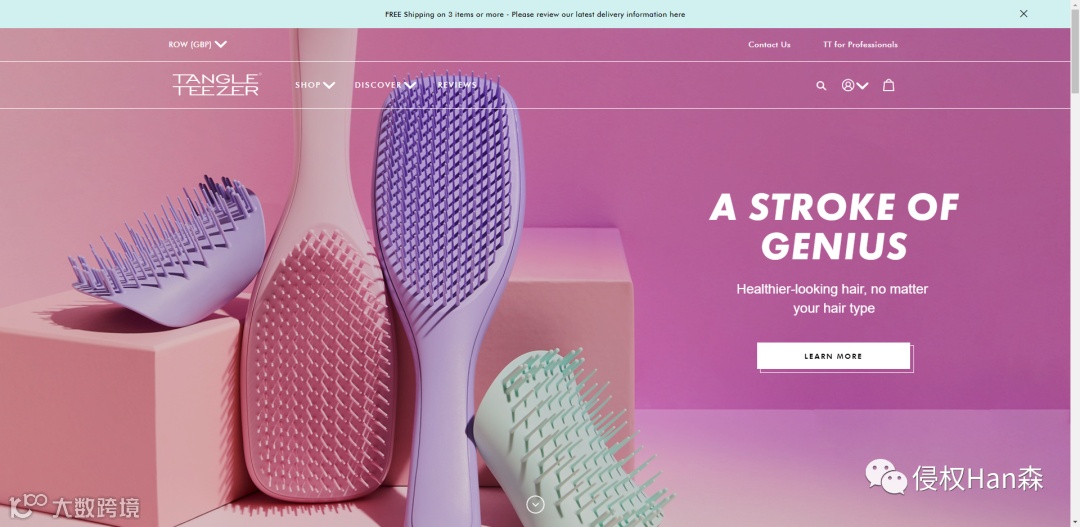Expand the DISCOVER menu chevron
Screen dimensions: 1080x527
(411, 85)
